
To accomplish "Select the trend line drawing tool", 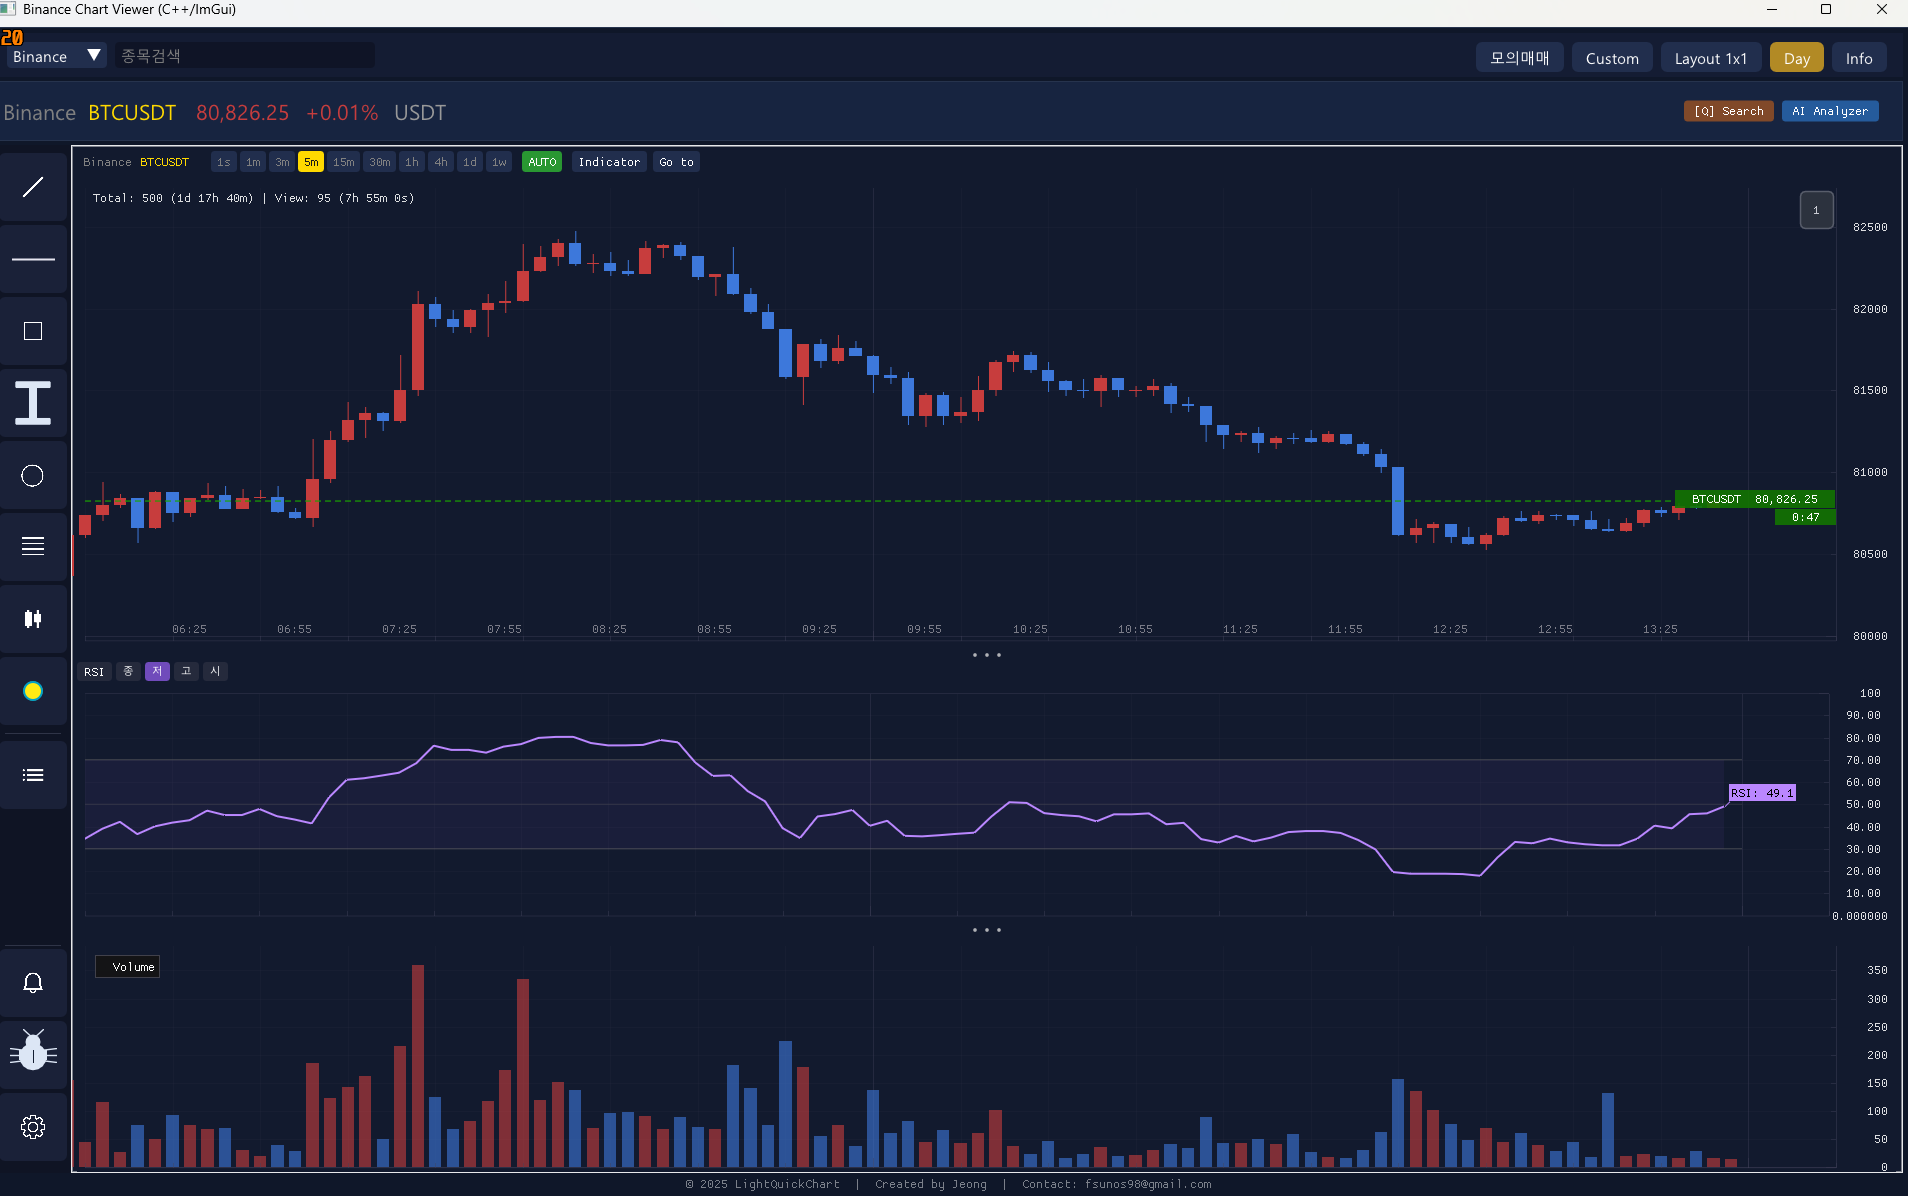I will click(33, 187).
